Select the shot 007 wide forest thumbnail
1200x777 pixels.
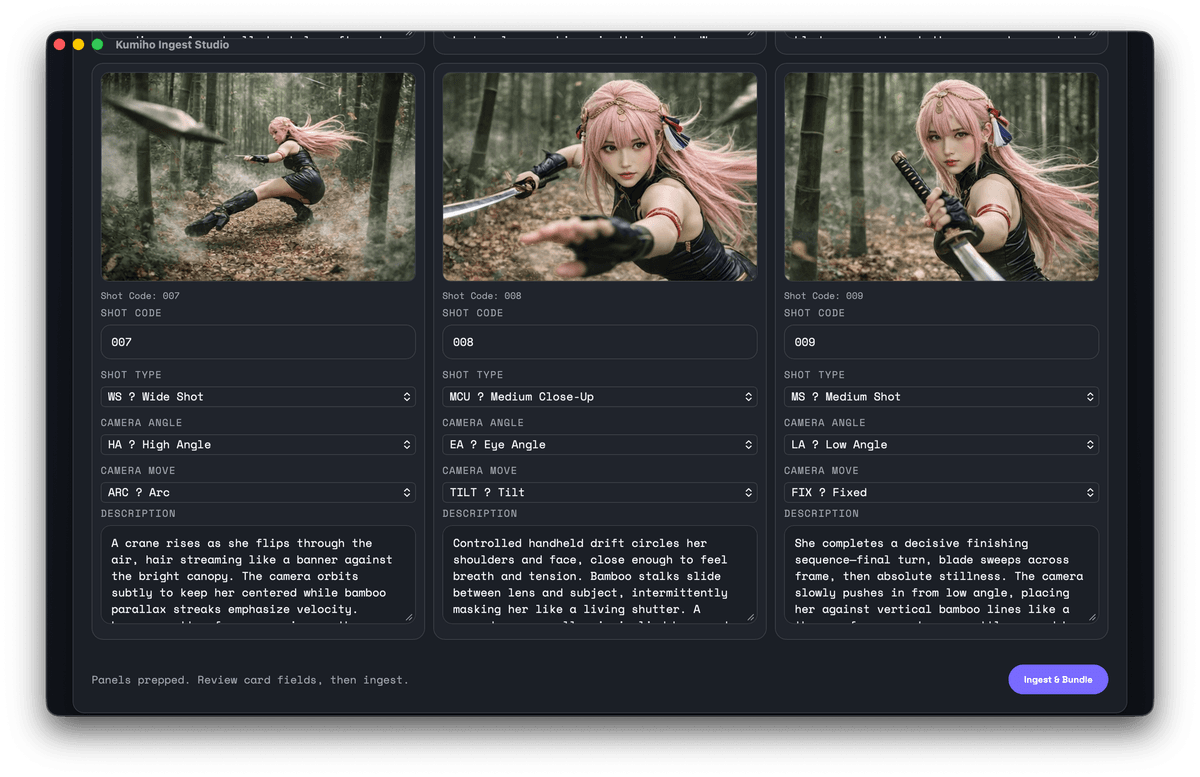(x=258, y=177)
